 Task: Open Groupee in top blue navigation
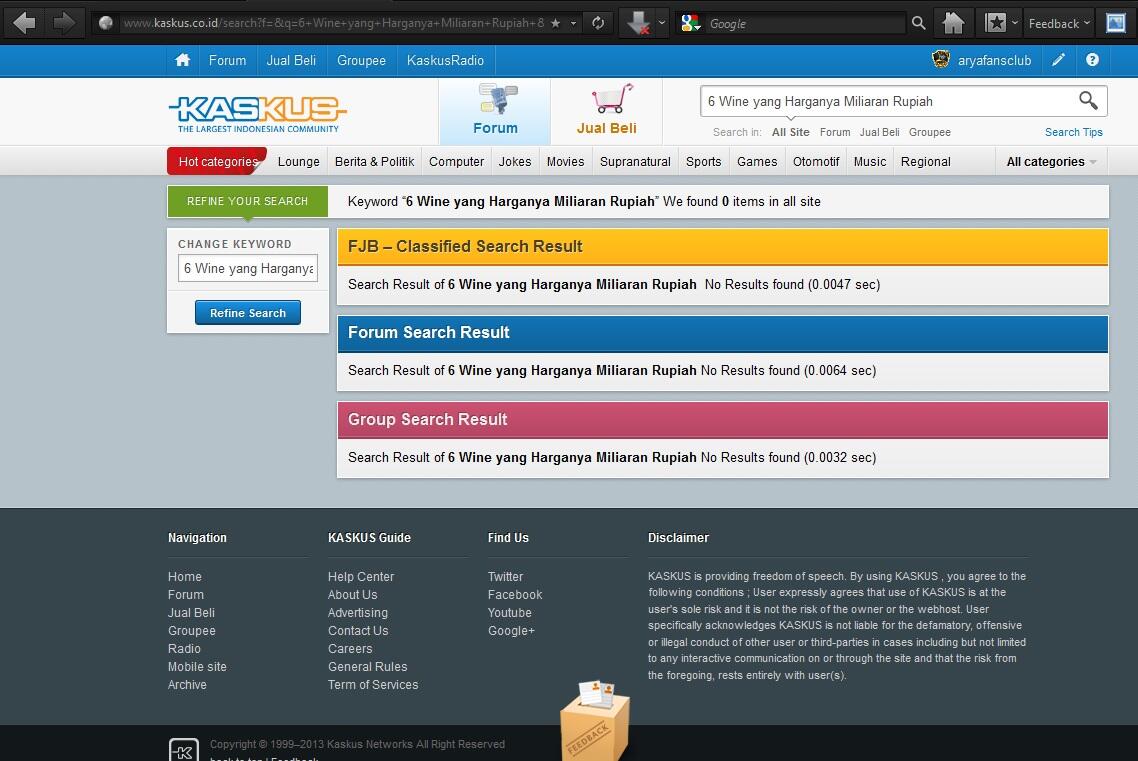361,60
